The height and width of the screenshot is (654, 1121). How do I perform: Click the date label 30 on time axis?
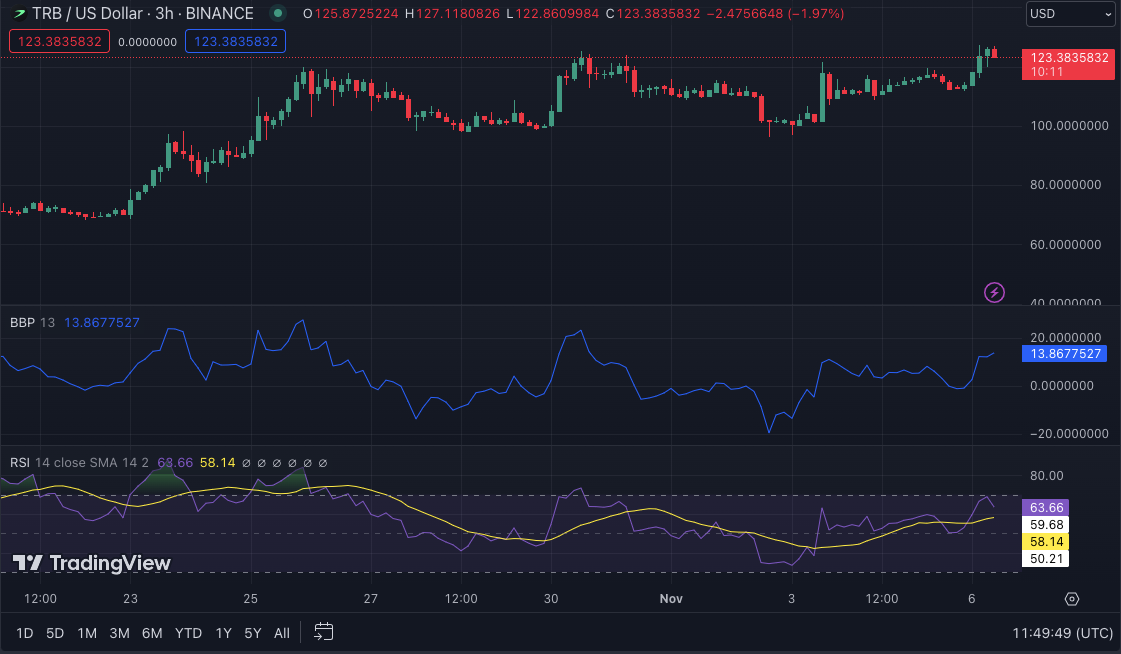tap(550, 599)
